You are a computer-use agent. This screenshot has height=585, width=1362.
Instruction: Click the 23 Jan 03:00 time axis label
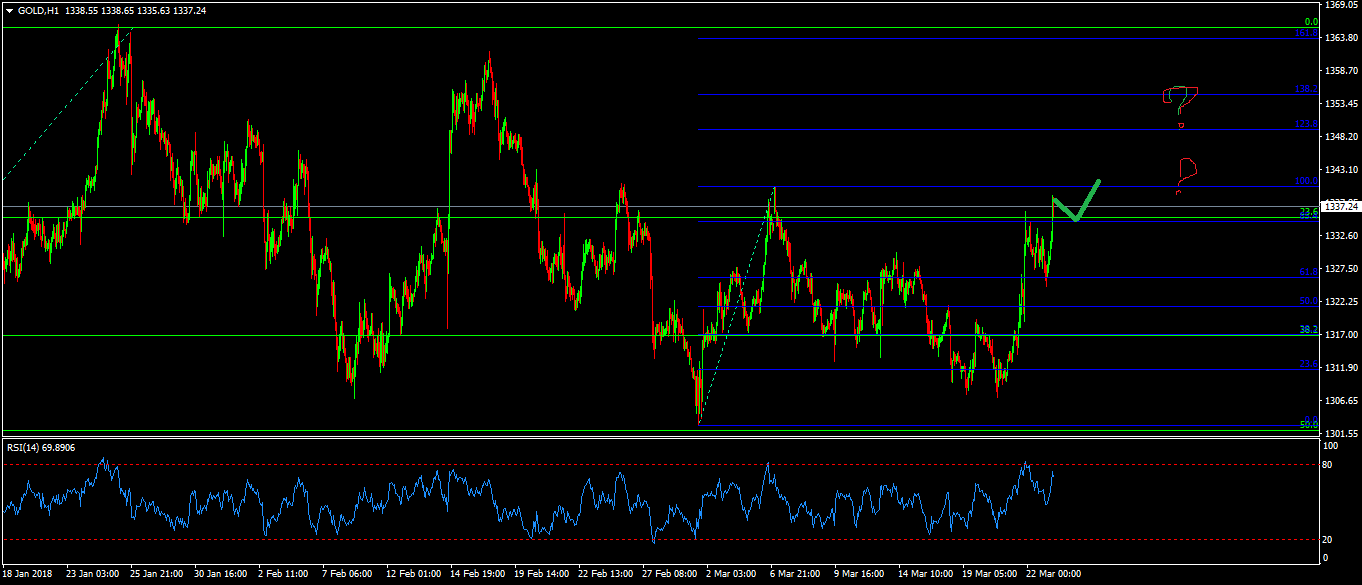pyautogui.click(x=92, y=574)
